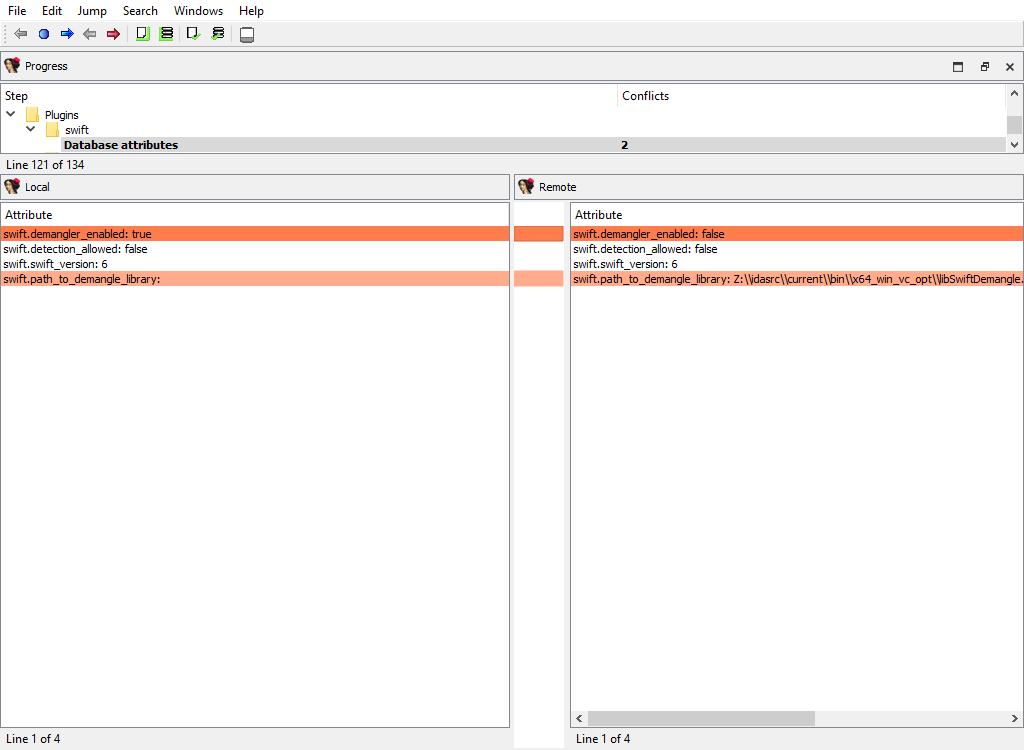This screenshot has height=750, width=1024.
Task: Click the Progress list scroll-down arrow
Action: click(1015, 145)
